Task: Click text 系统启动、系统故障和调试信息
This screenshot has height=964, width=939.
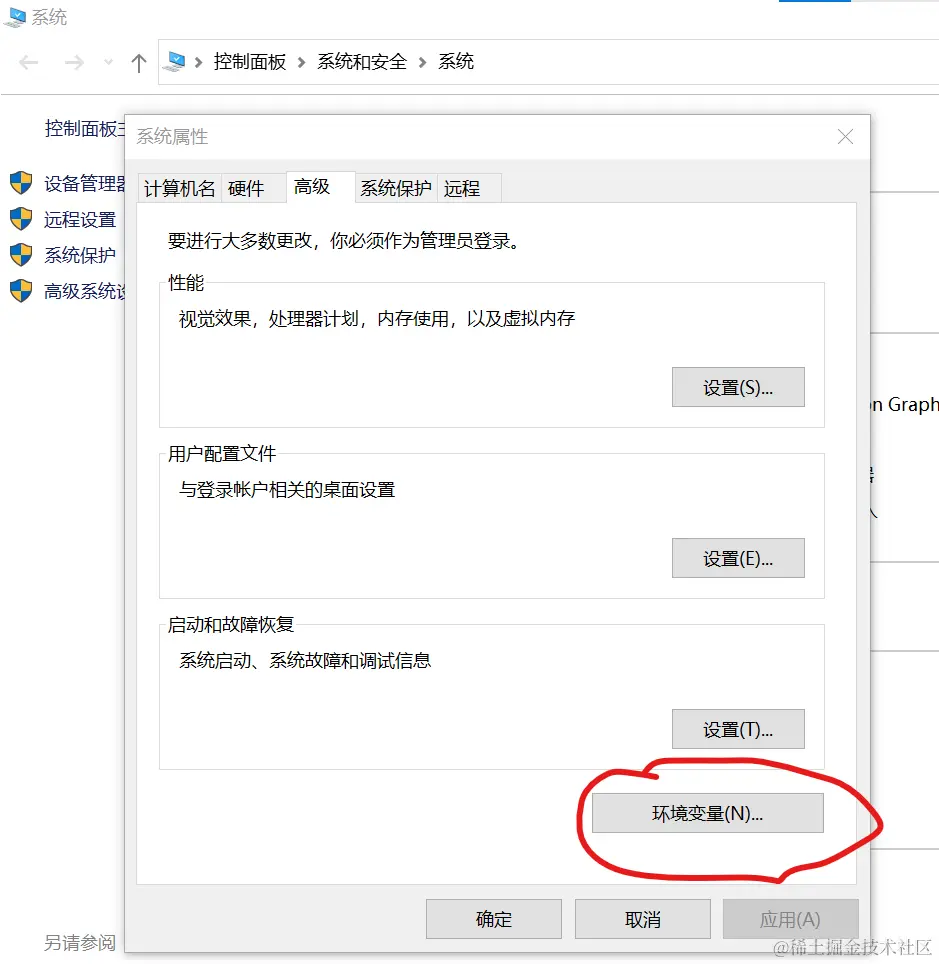Action: click(305, 660)
